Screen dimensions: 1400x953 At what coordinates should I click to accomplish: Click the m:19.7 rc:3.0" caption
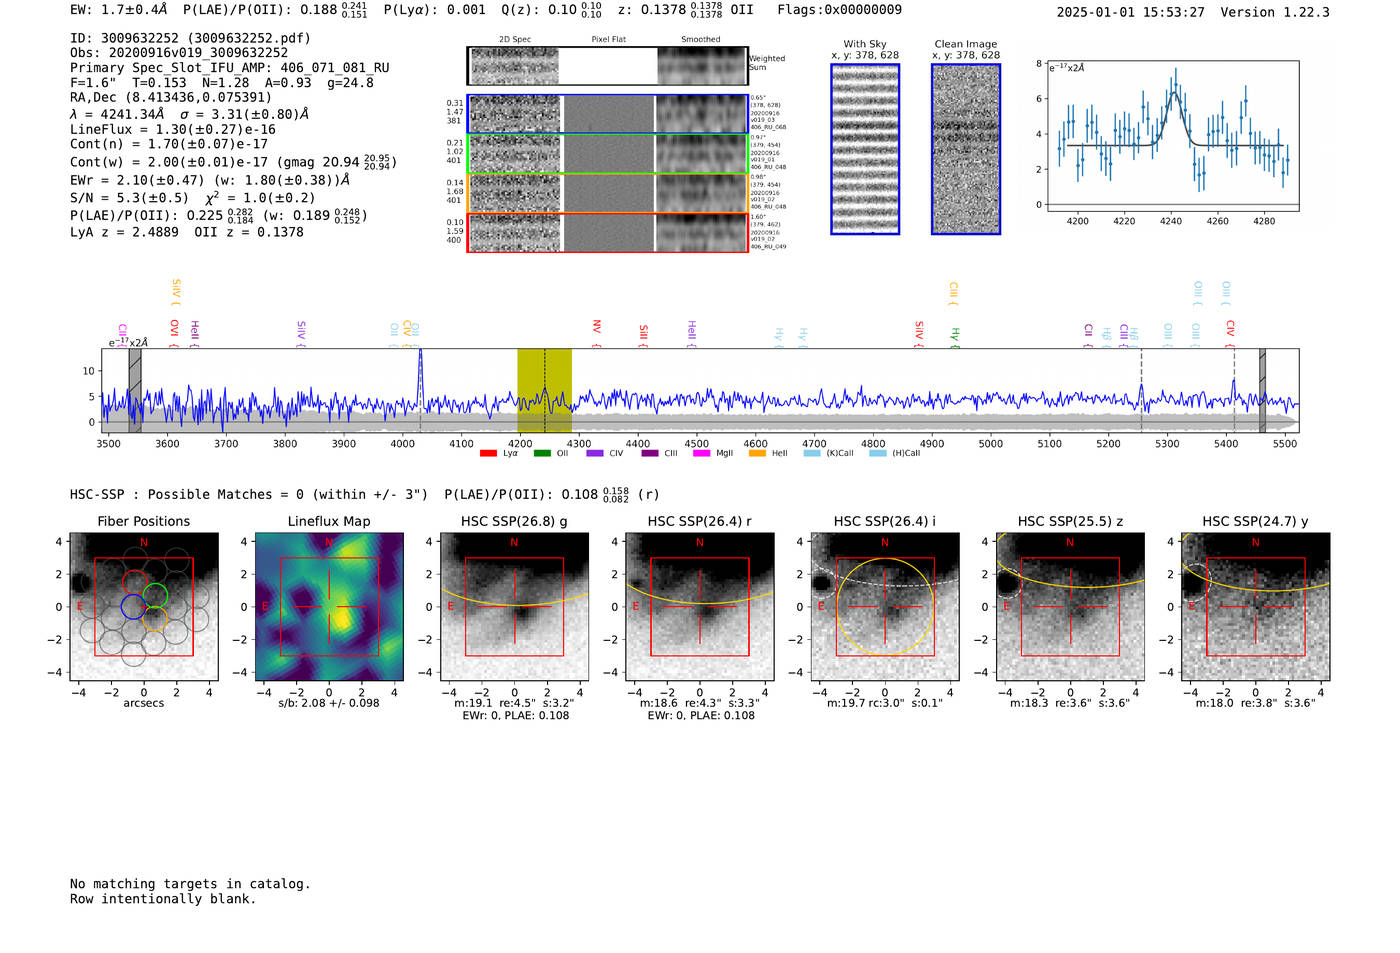tap(885, 703)
